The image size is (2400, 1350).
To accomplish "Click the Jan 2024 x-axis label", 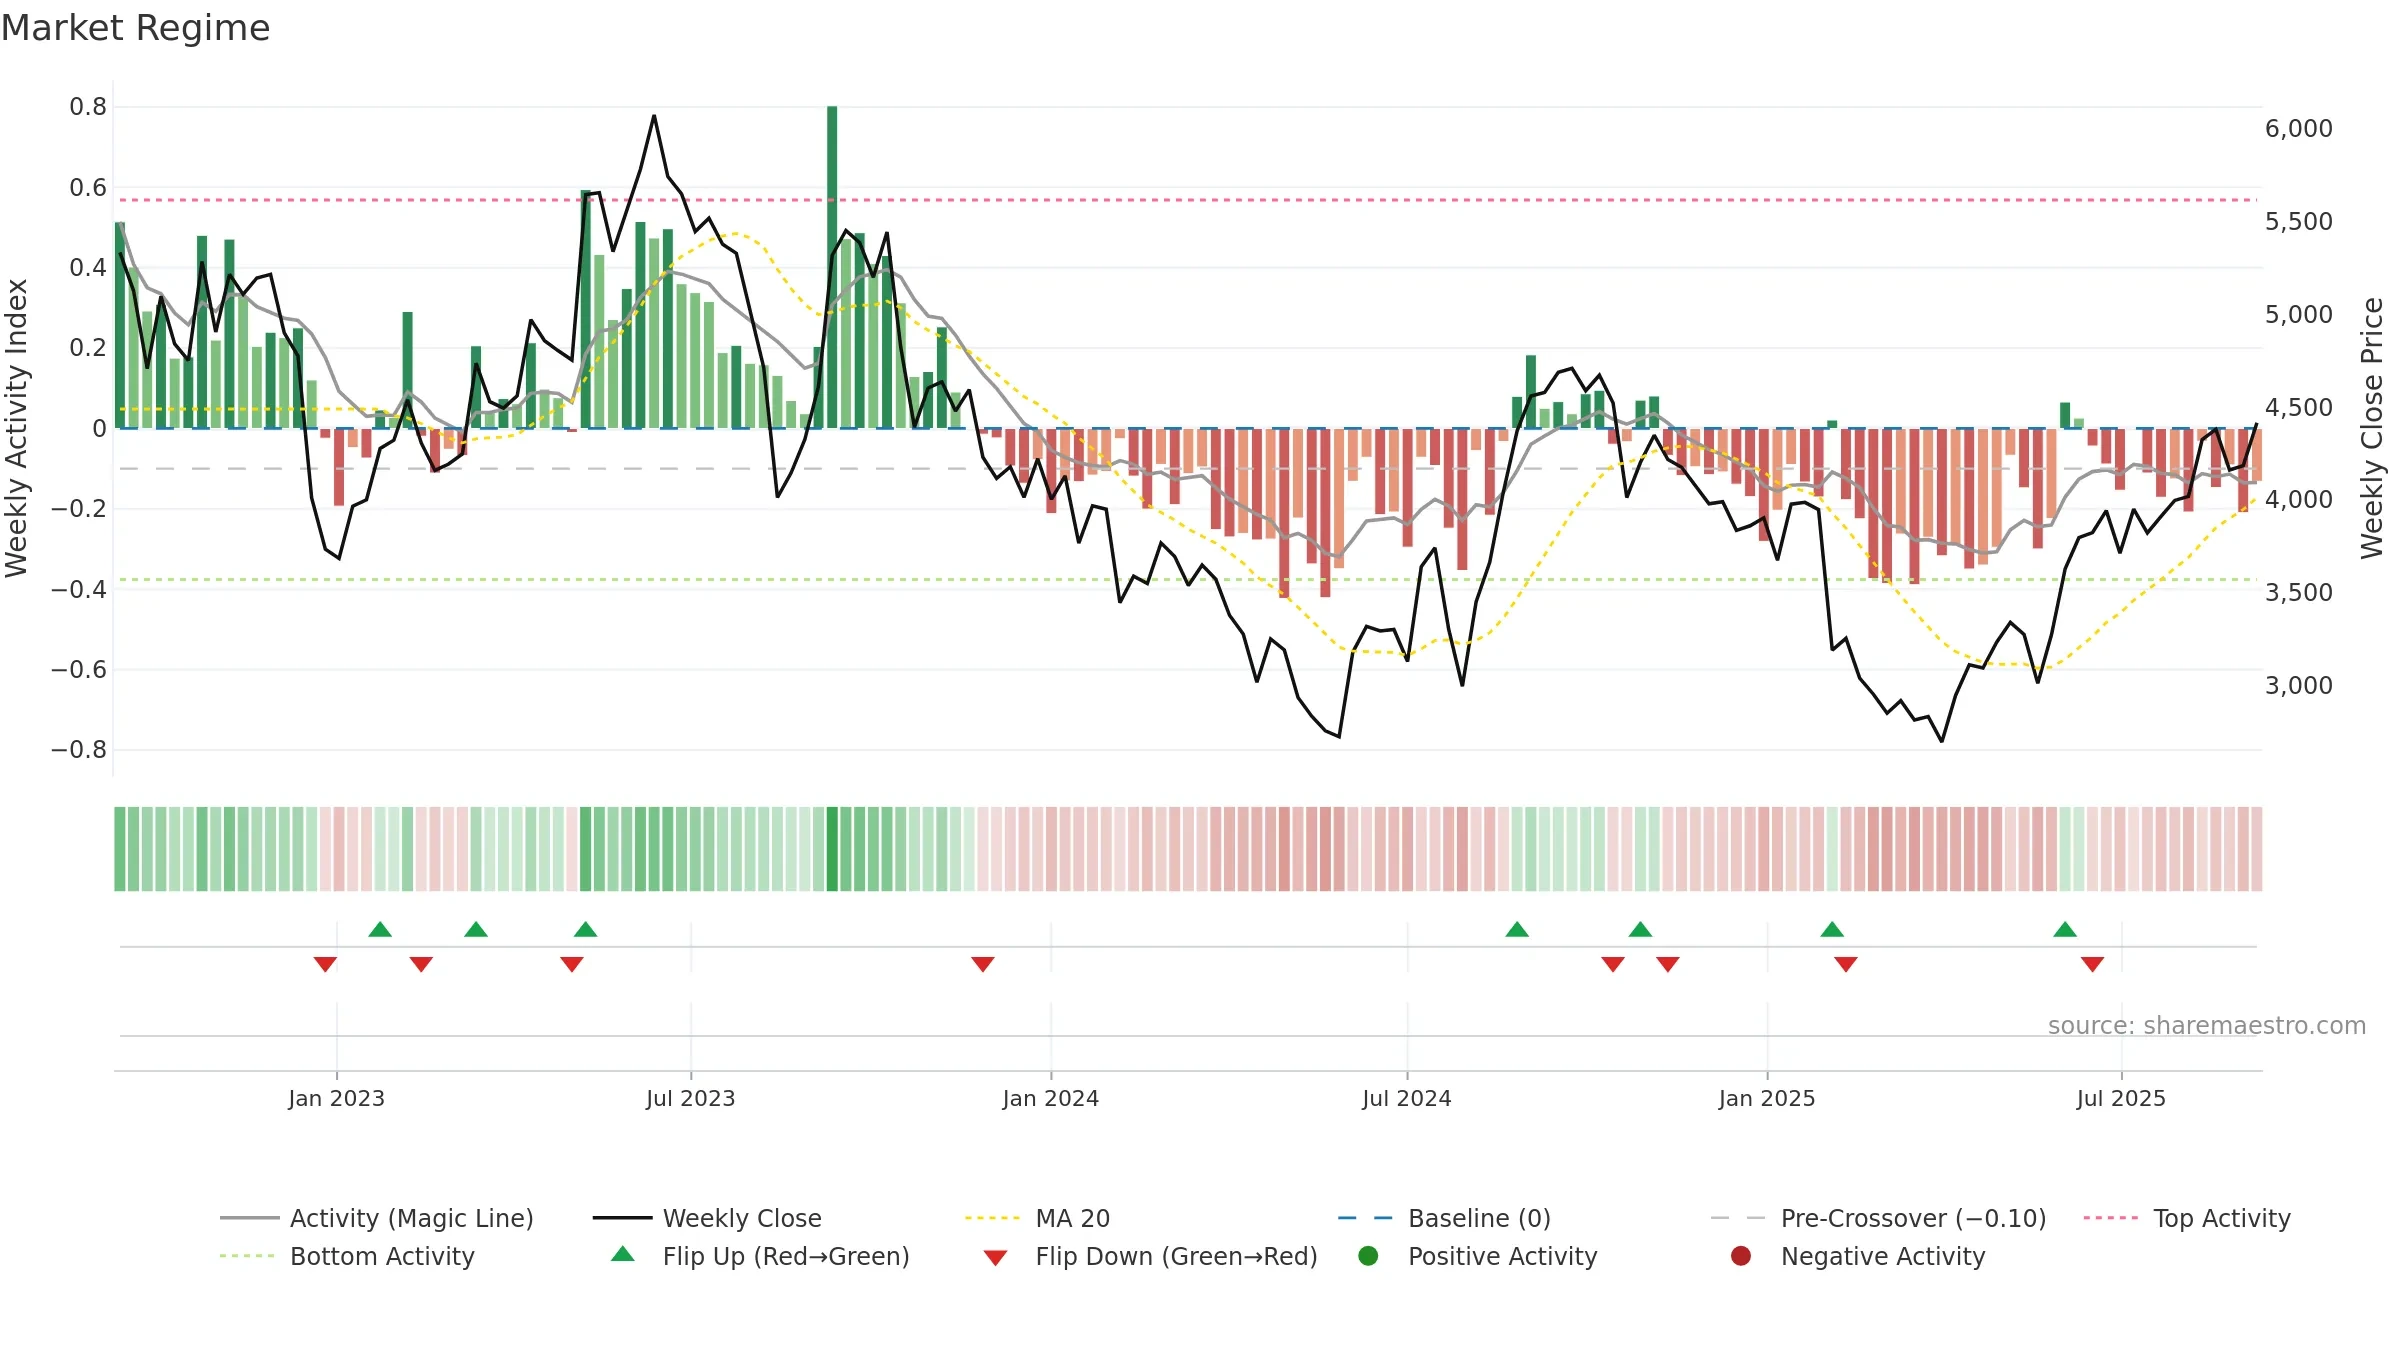I will 1050,1098.
